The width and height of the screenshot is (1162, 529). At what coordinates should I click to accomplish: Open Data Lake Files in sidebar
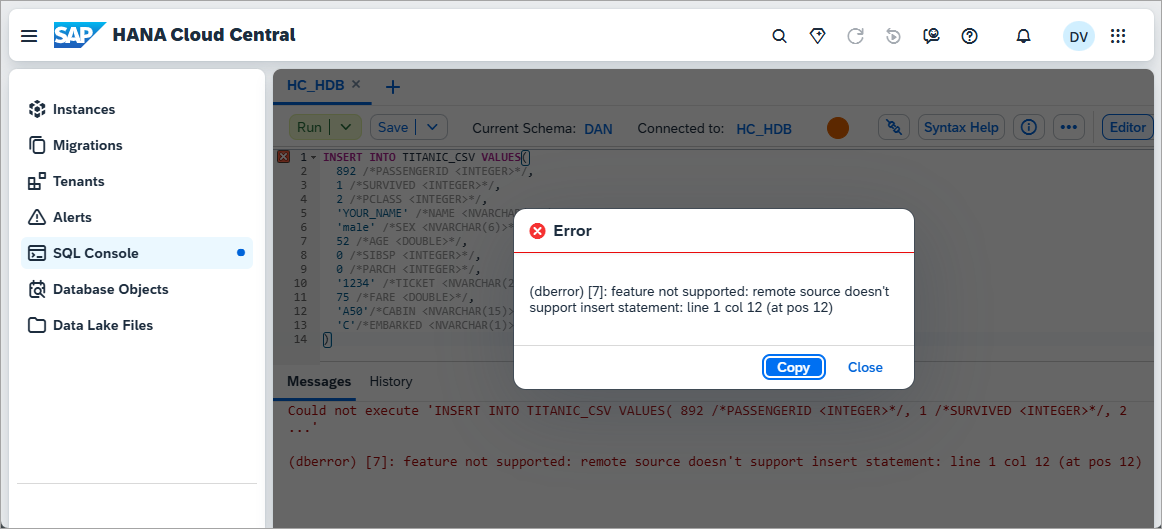[137, 325]
